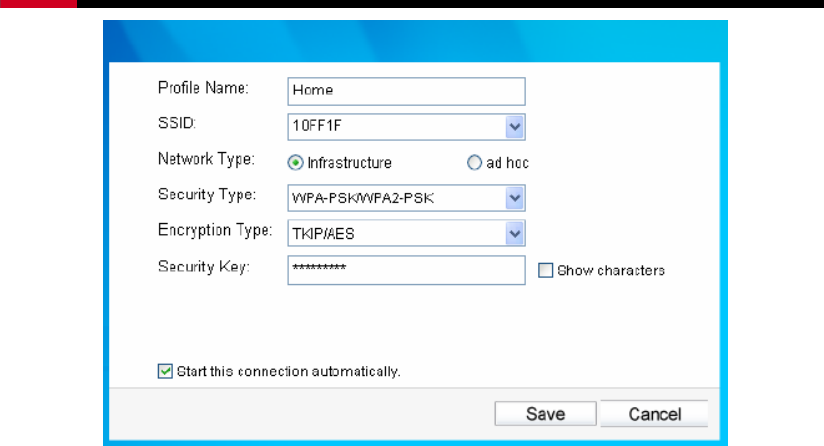The width and height of the screenshot is (824, 446).
Task: Save the wireless profile
Action: tap(545, 414)
